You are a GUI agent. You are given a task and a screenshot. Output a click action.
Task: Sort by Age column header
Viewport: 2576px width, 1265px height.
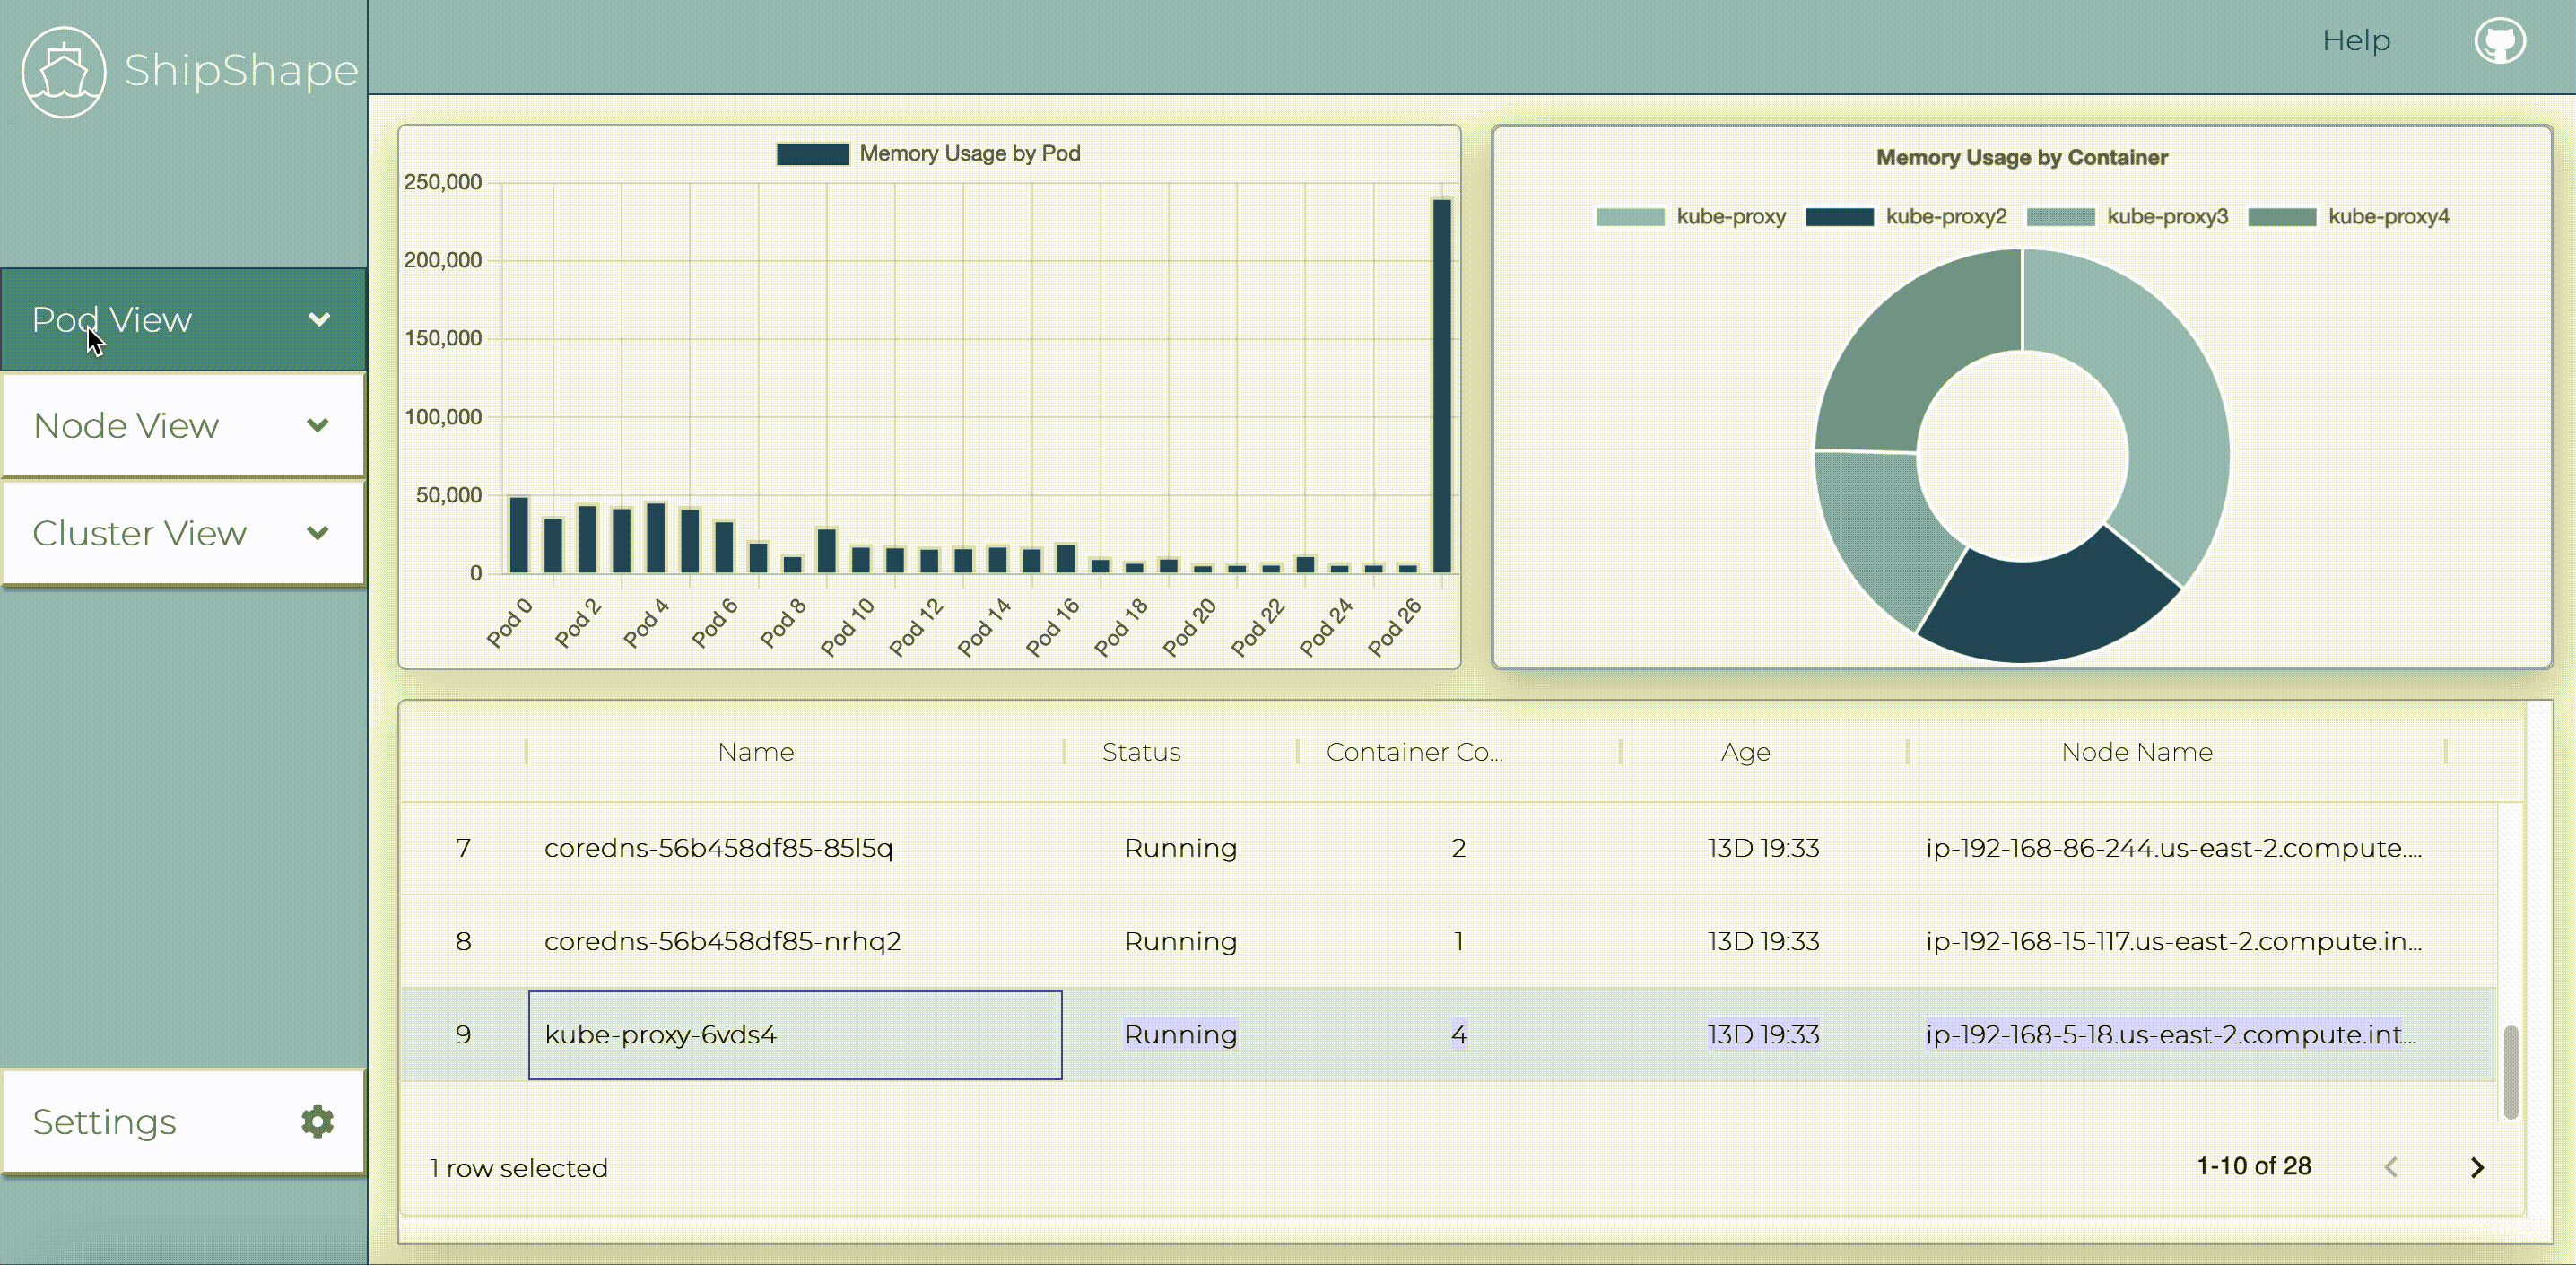(1745, 752)
